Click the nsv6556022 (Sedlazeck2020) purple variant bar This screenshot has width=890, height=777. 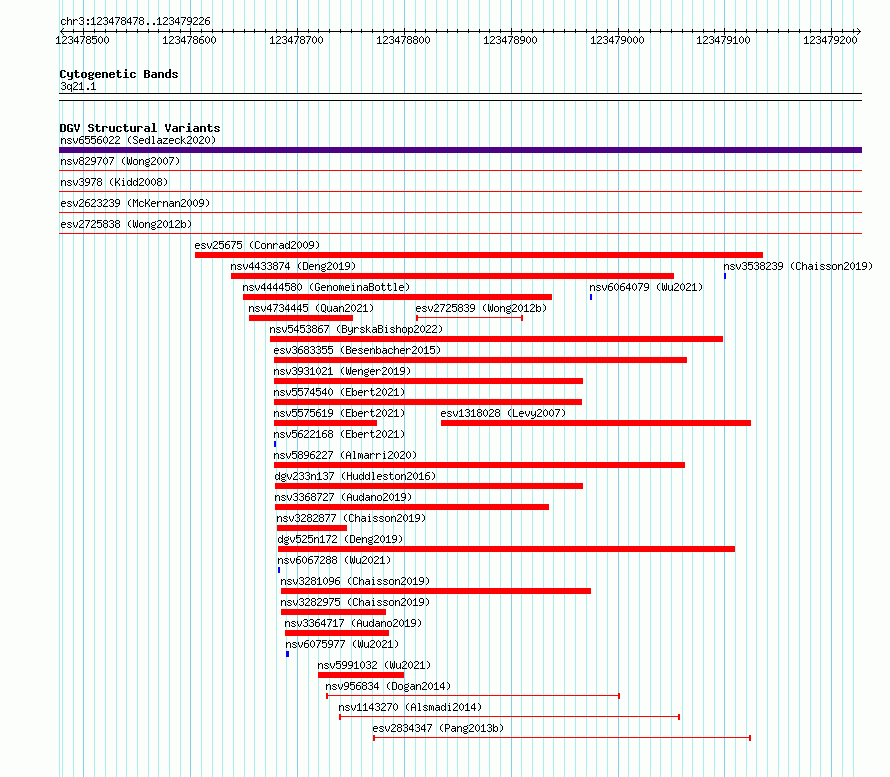click(x=460, y=150)
